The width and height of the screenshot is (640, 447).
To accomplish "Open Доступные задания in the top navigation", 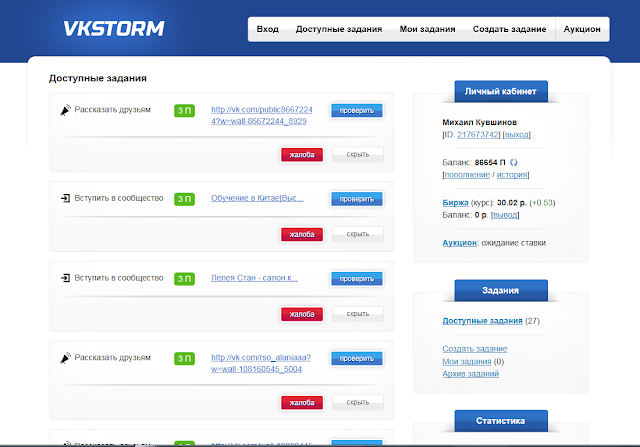I will (339, 29).
